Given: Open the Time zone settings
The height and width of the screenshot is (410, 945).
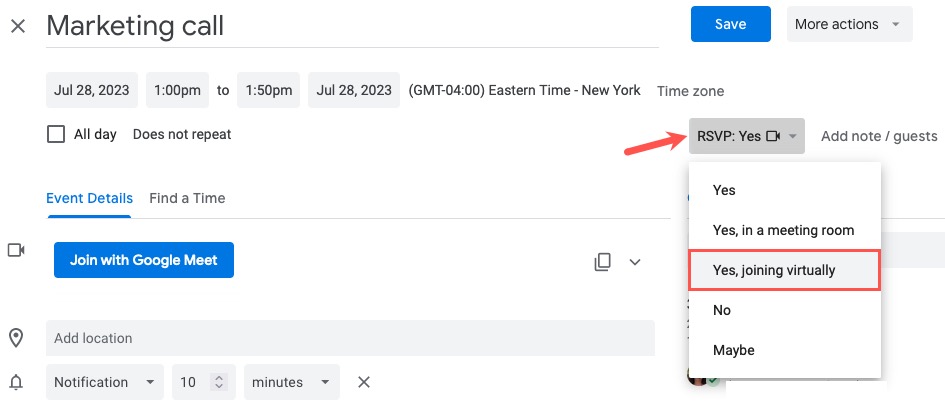Looking at the screenshot, I should point(690,91).
